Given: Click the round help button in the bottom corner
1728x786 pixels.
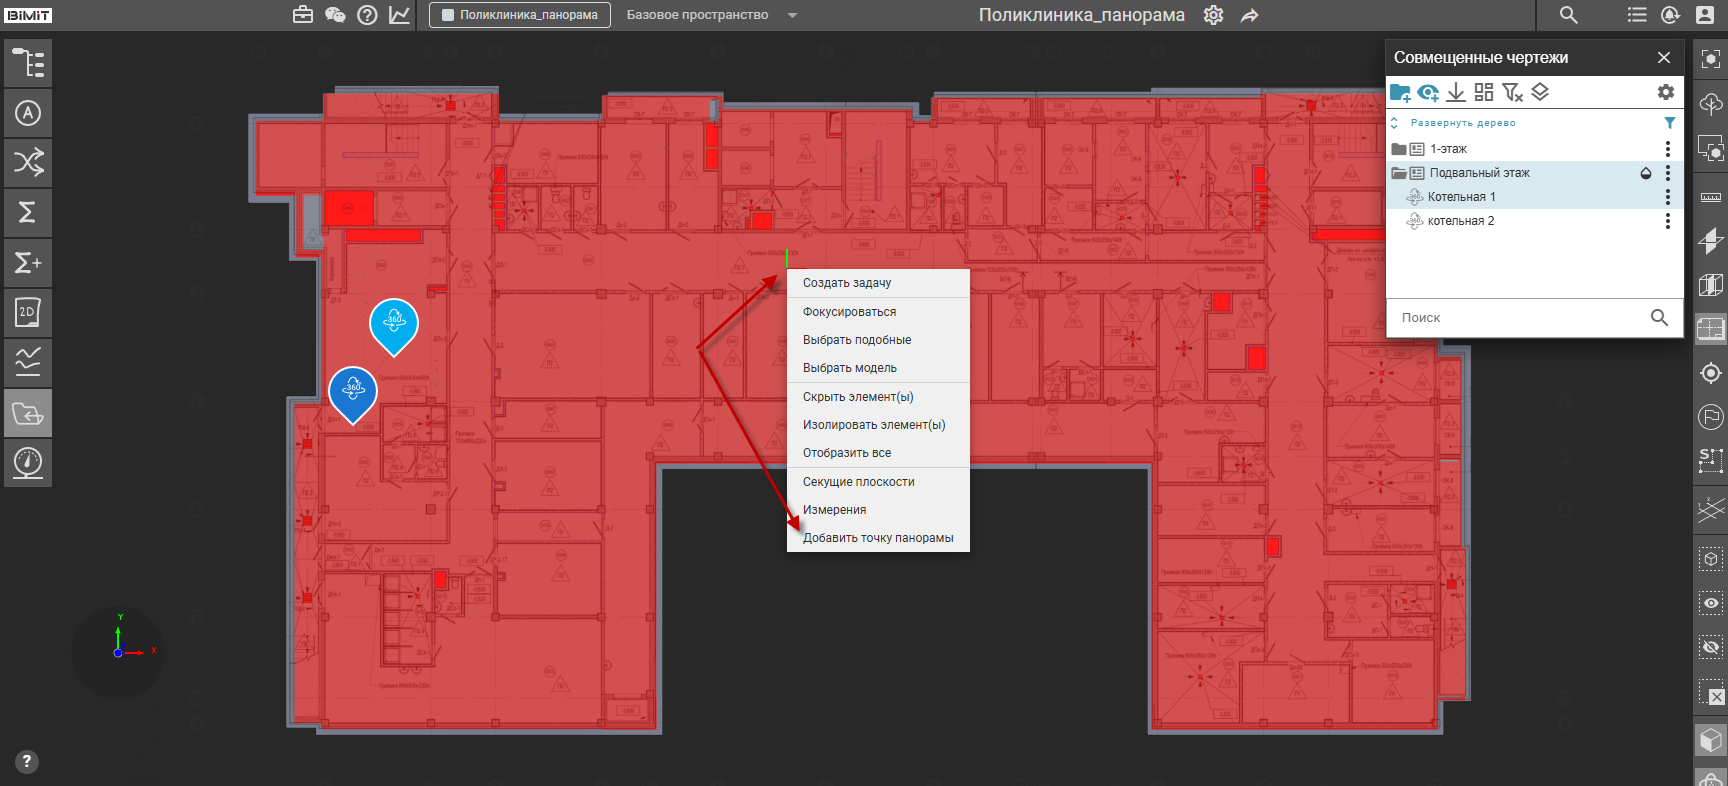Looking at the screenshot, I should coord(27,762).
